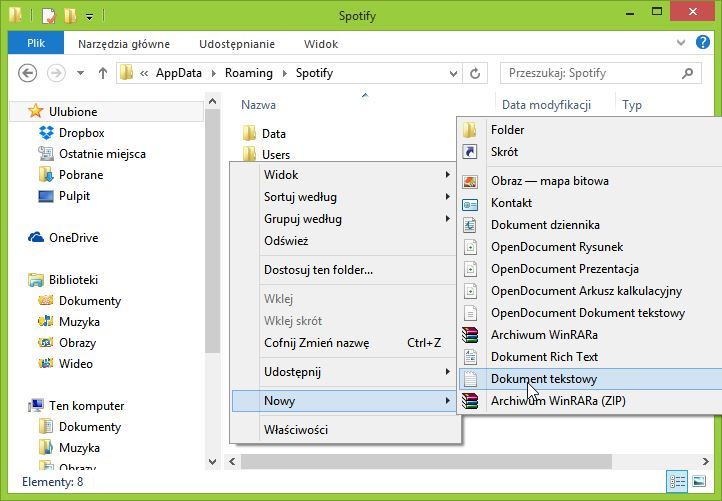Switch to Narzędzia główne tab
Image resolution: width=722 pixels, height=501 pixels.
pos(124,44)
